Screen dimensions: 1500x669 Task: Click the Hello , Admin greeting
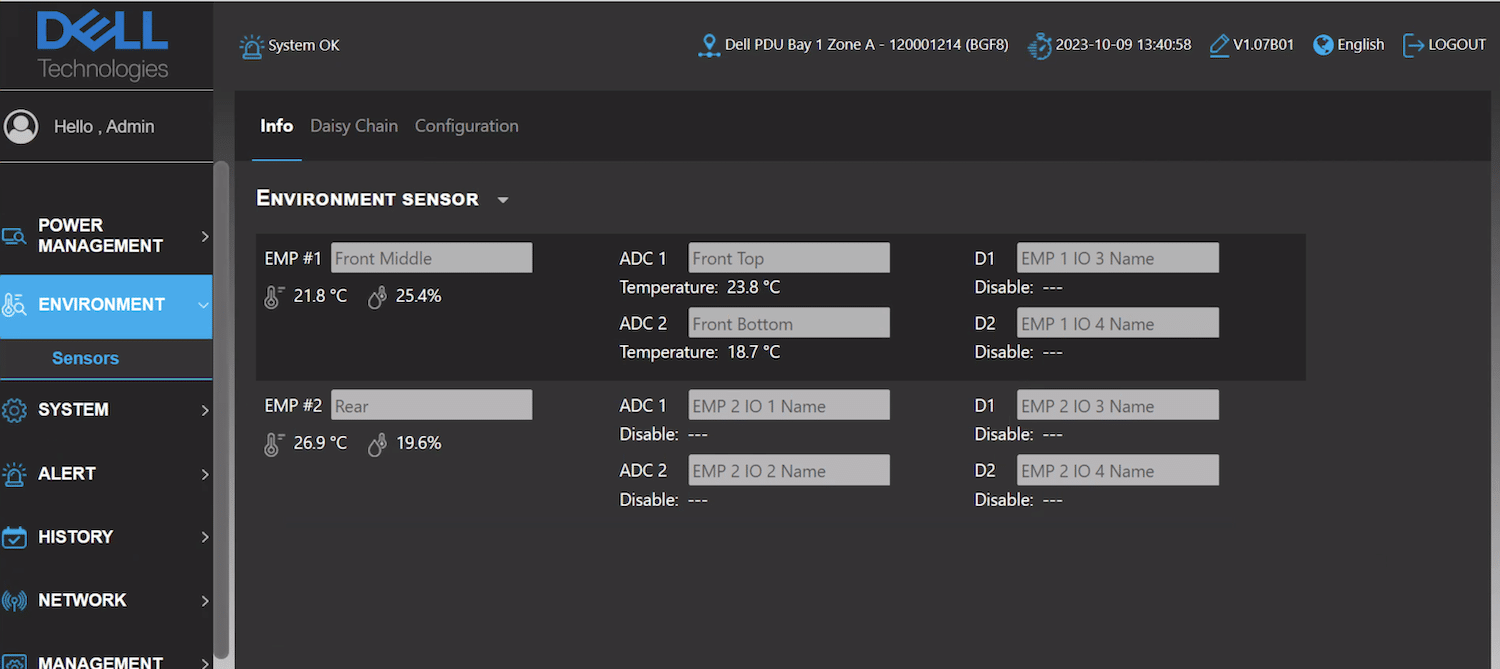104,127
